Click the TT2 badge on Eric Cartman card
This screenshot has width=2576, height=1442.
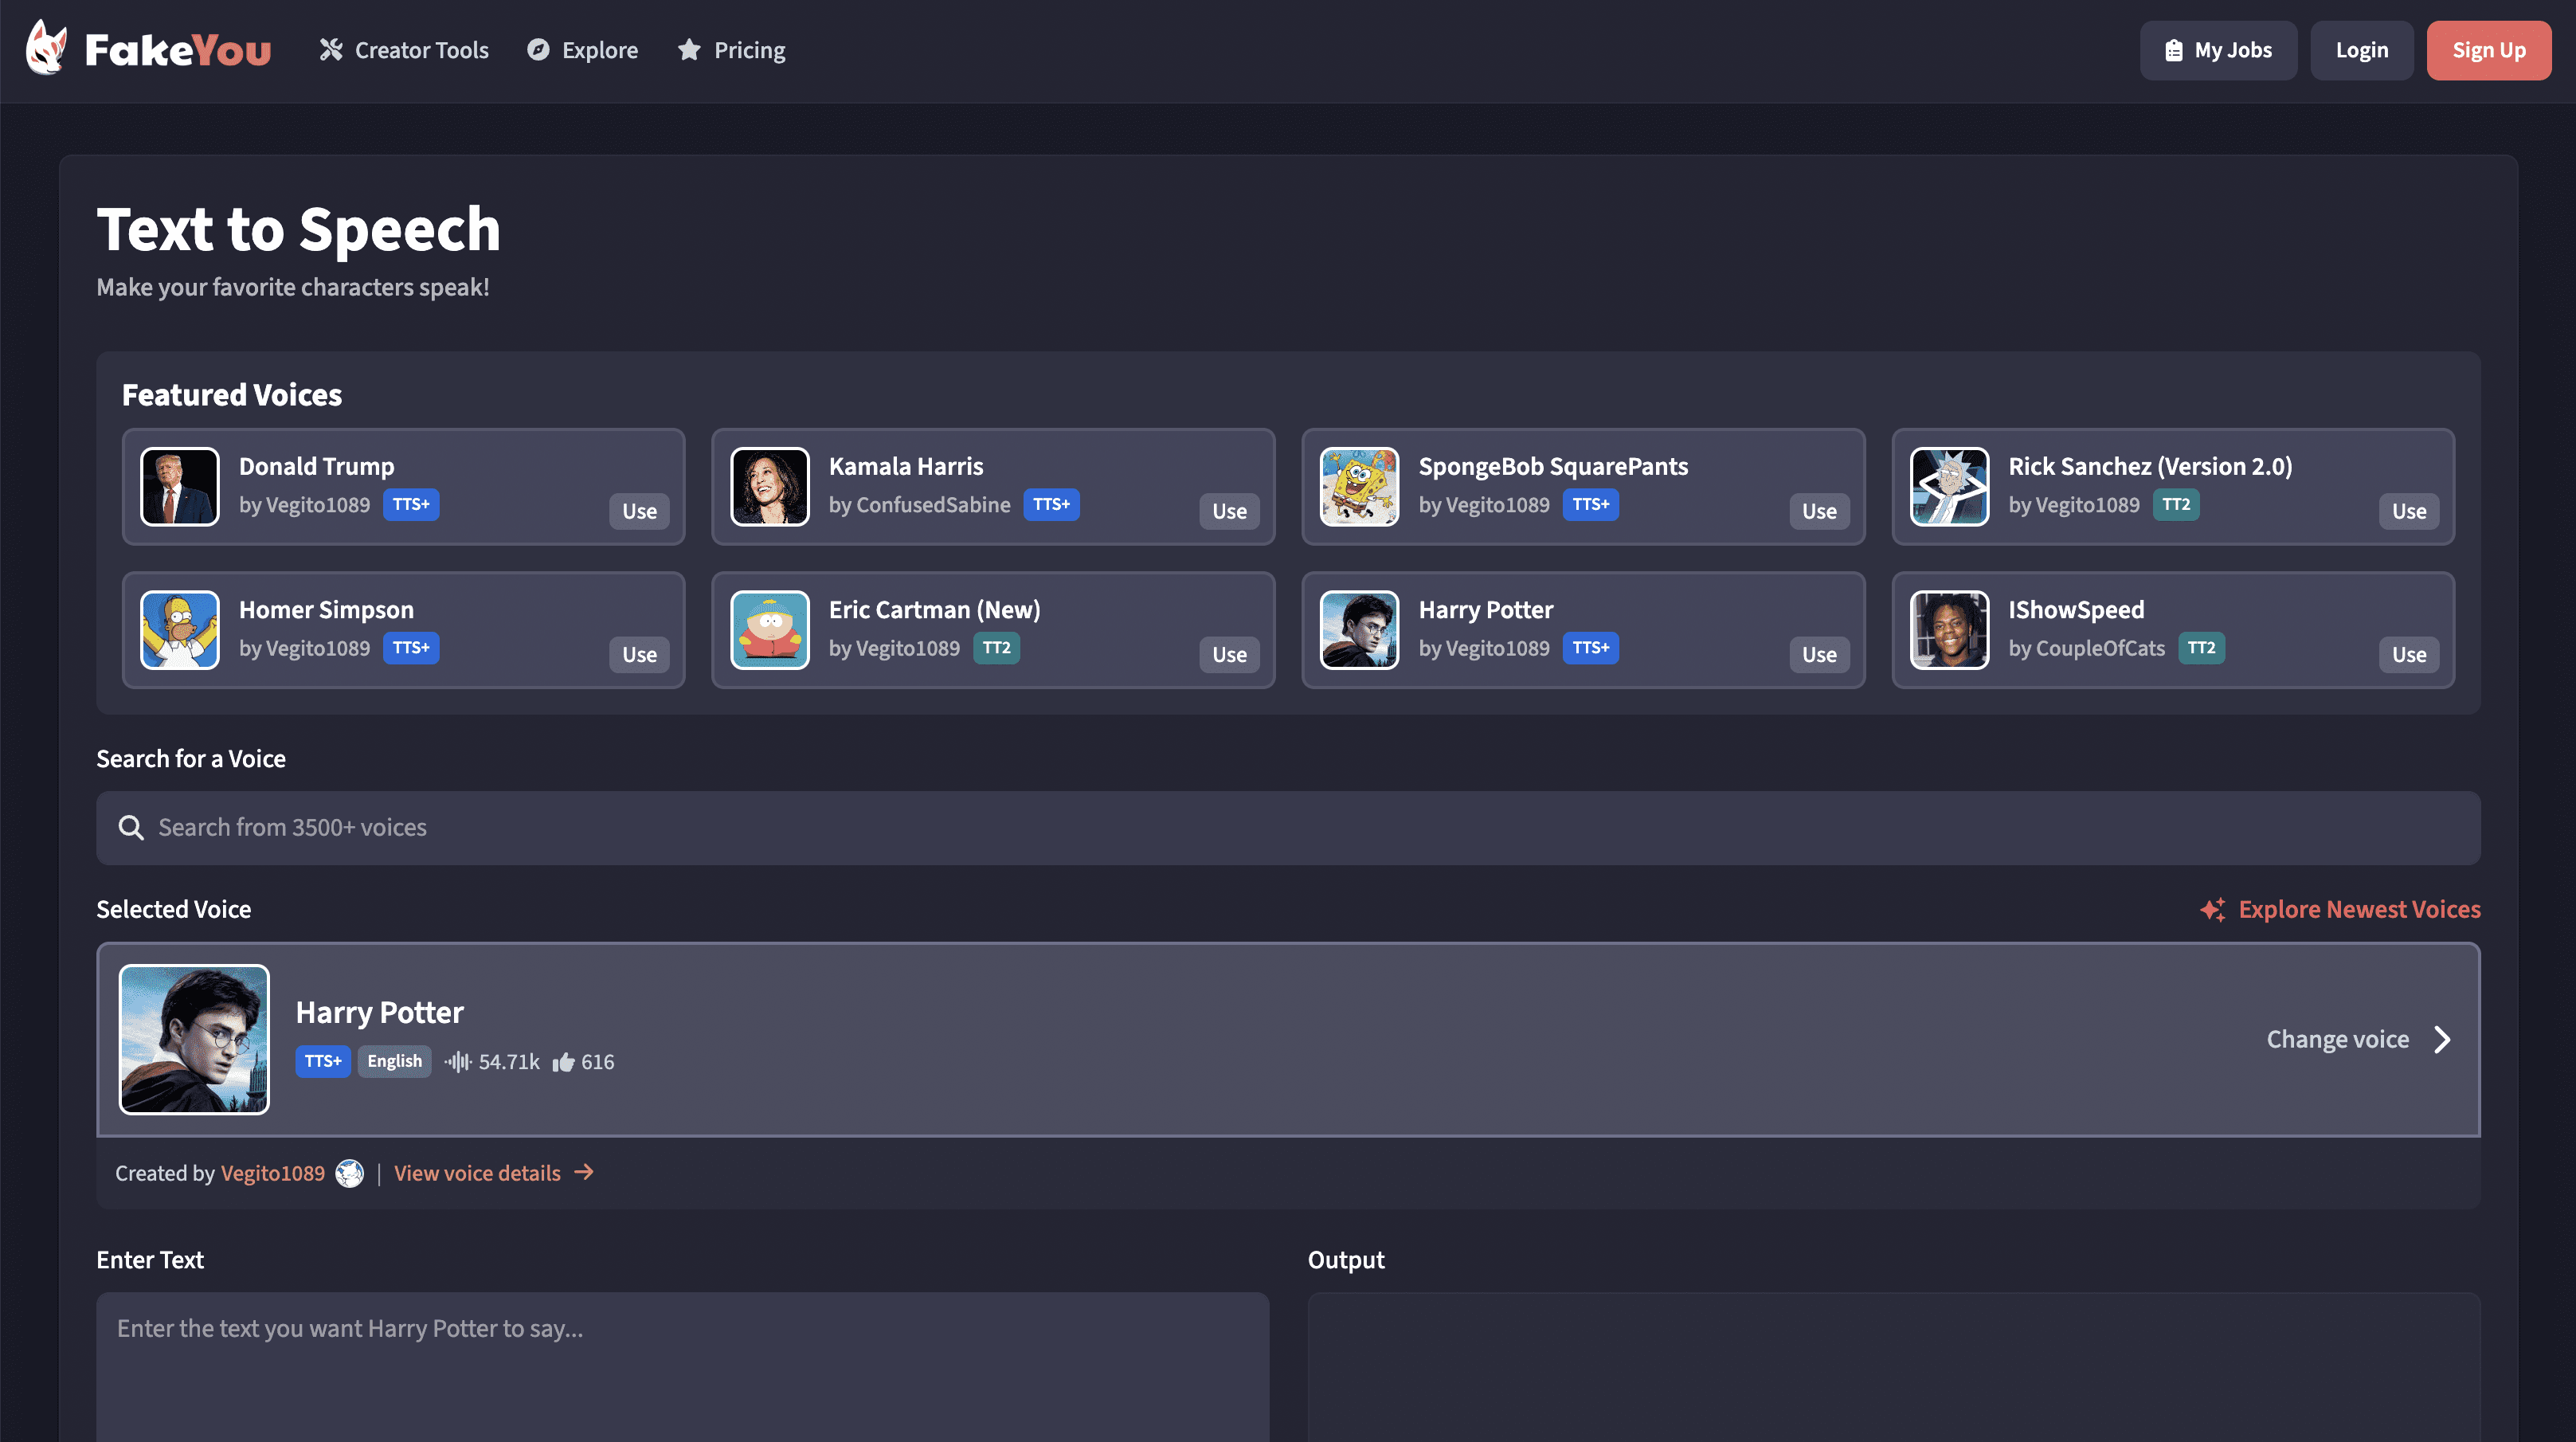996,649
